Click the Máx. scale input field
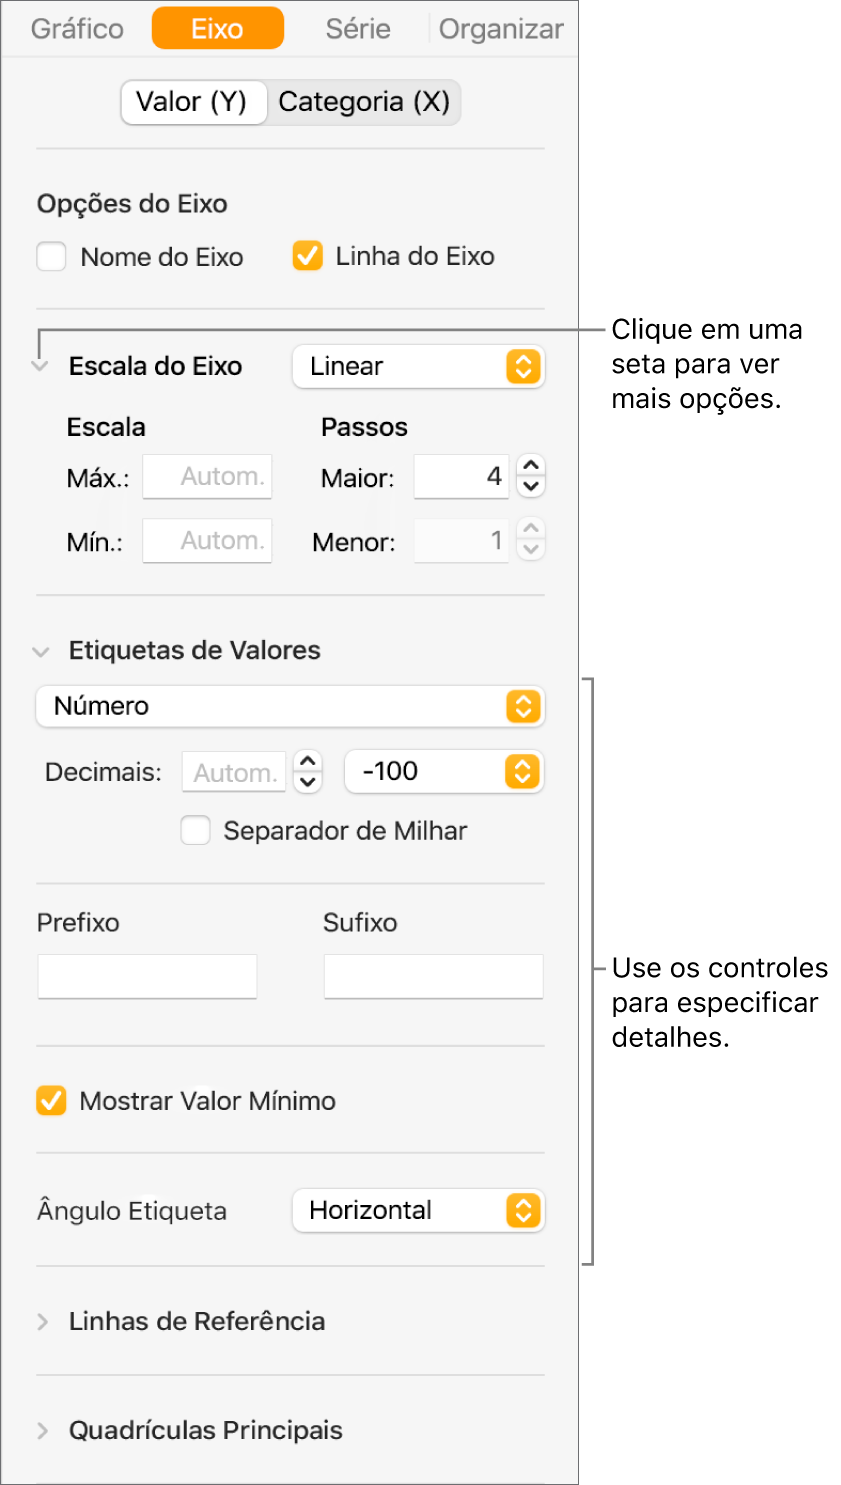 coord(207,477)
